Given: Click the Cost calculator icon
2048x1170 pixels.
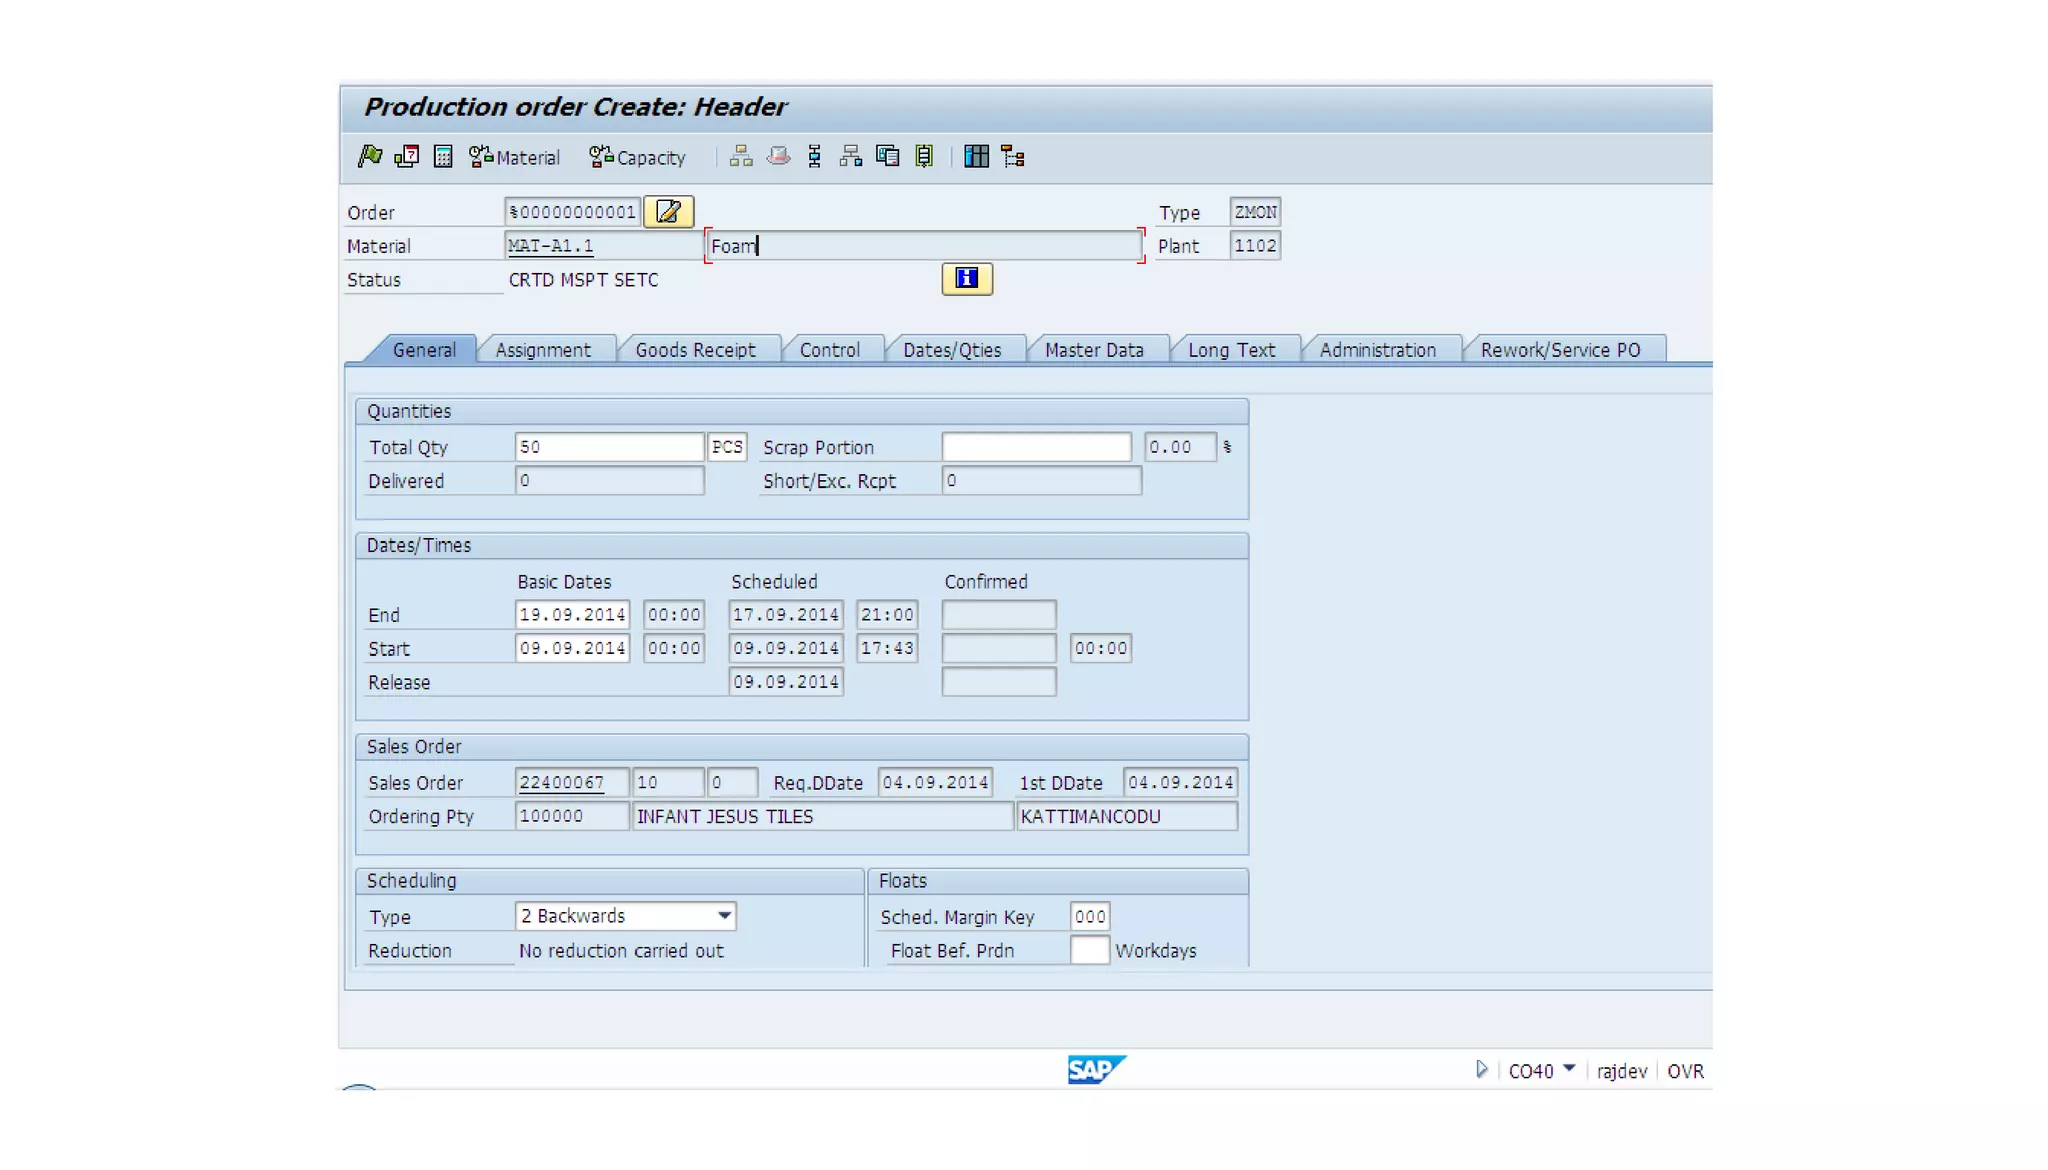Looking at the screenshot, I should tap(443, 156).
